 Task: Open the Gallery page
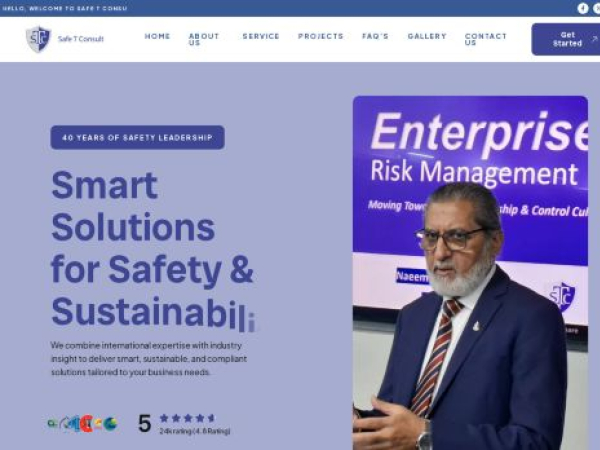point(427,36)
